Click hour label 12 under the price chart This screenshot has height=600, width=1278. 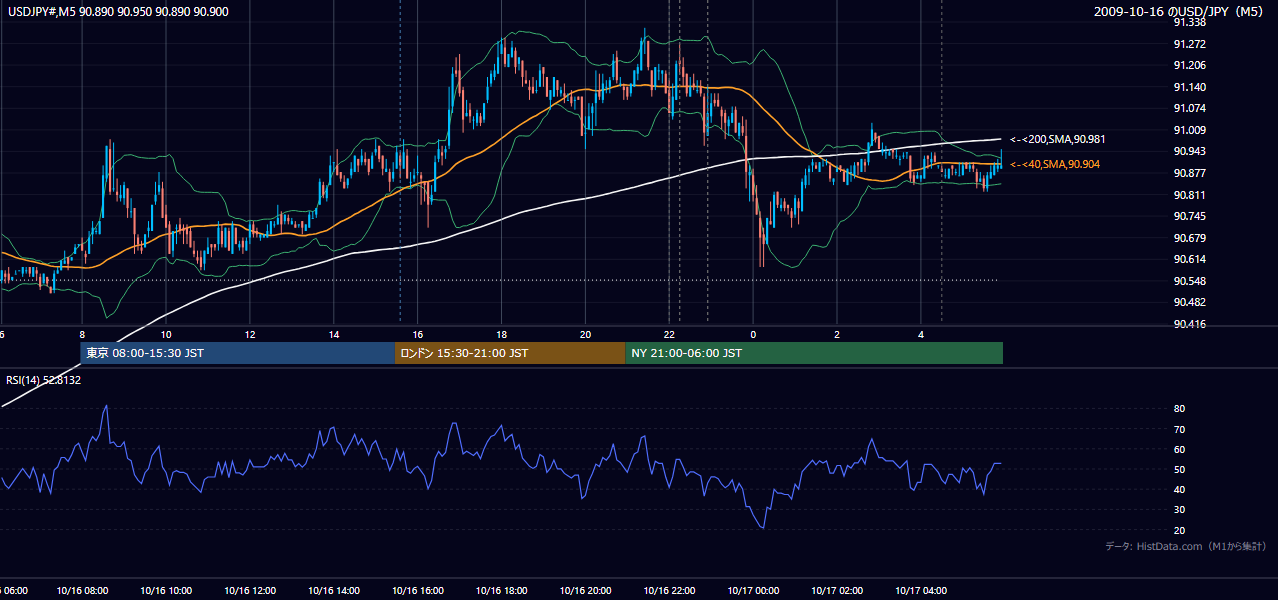[x=250, y=334]
